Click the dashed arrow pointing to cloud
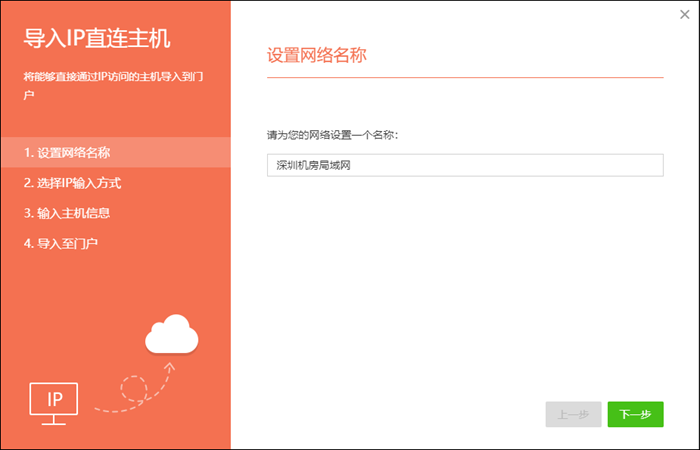Viewport: 700px width, 450px height. click(135, 385)
